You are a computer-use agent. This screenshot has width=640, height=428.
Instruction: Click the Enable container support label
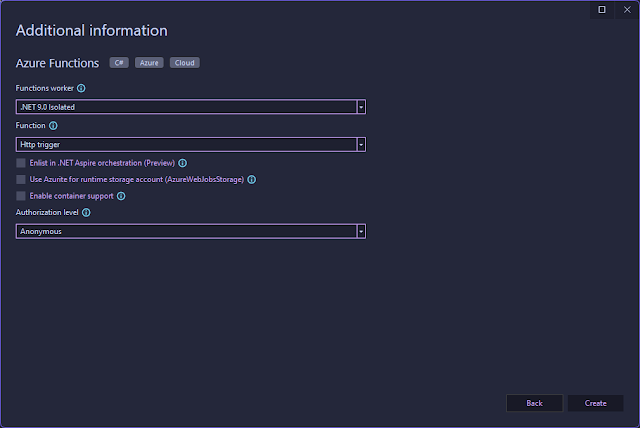[x=71, y=196]
